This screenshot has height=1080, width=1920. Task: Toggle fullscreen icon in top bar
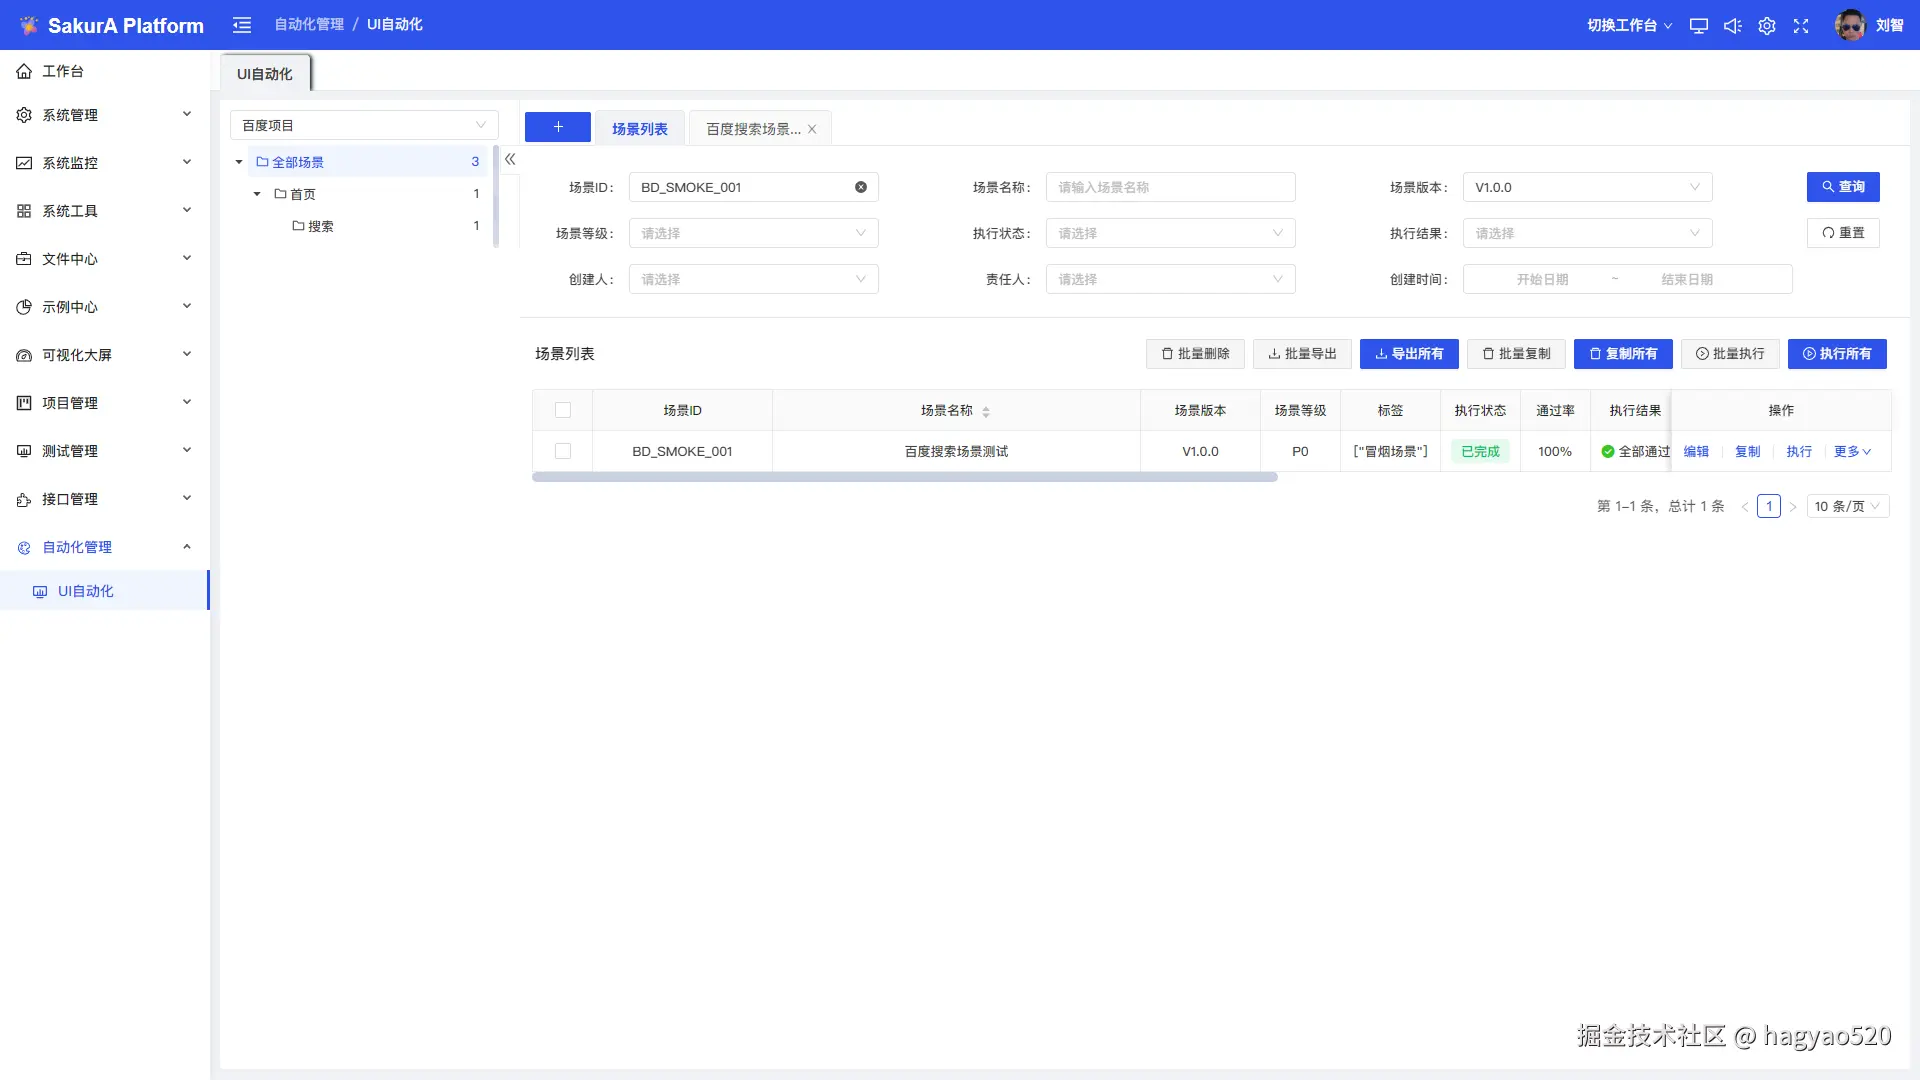point(1801,26)
